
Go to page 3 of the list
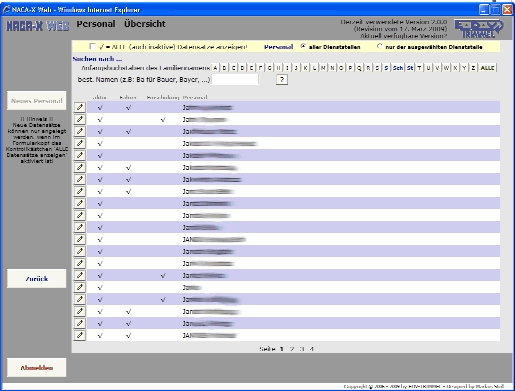(x=302, y=349)
